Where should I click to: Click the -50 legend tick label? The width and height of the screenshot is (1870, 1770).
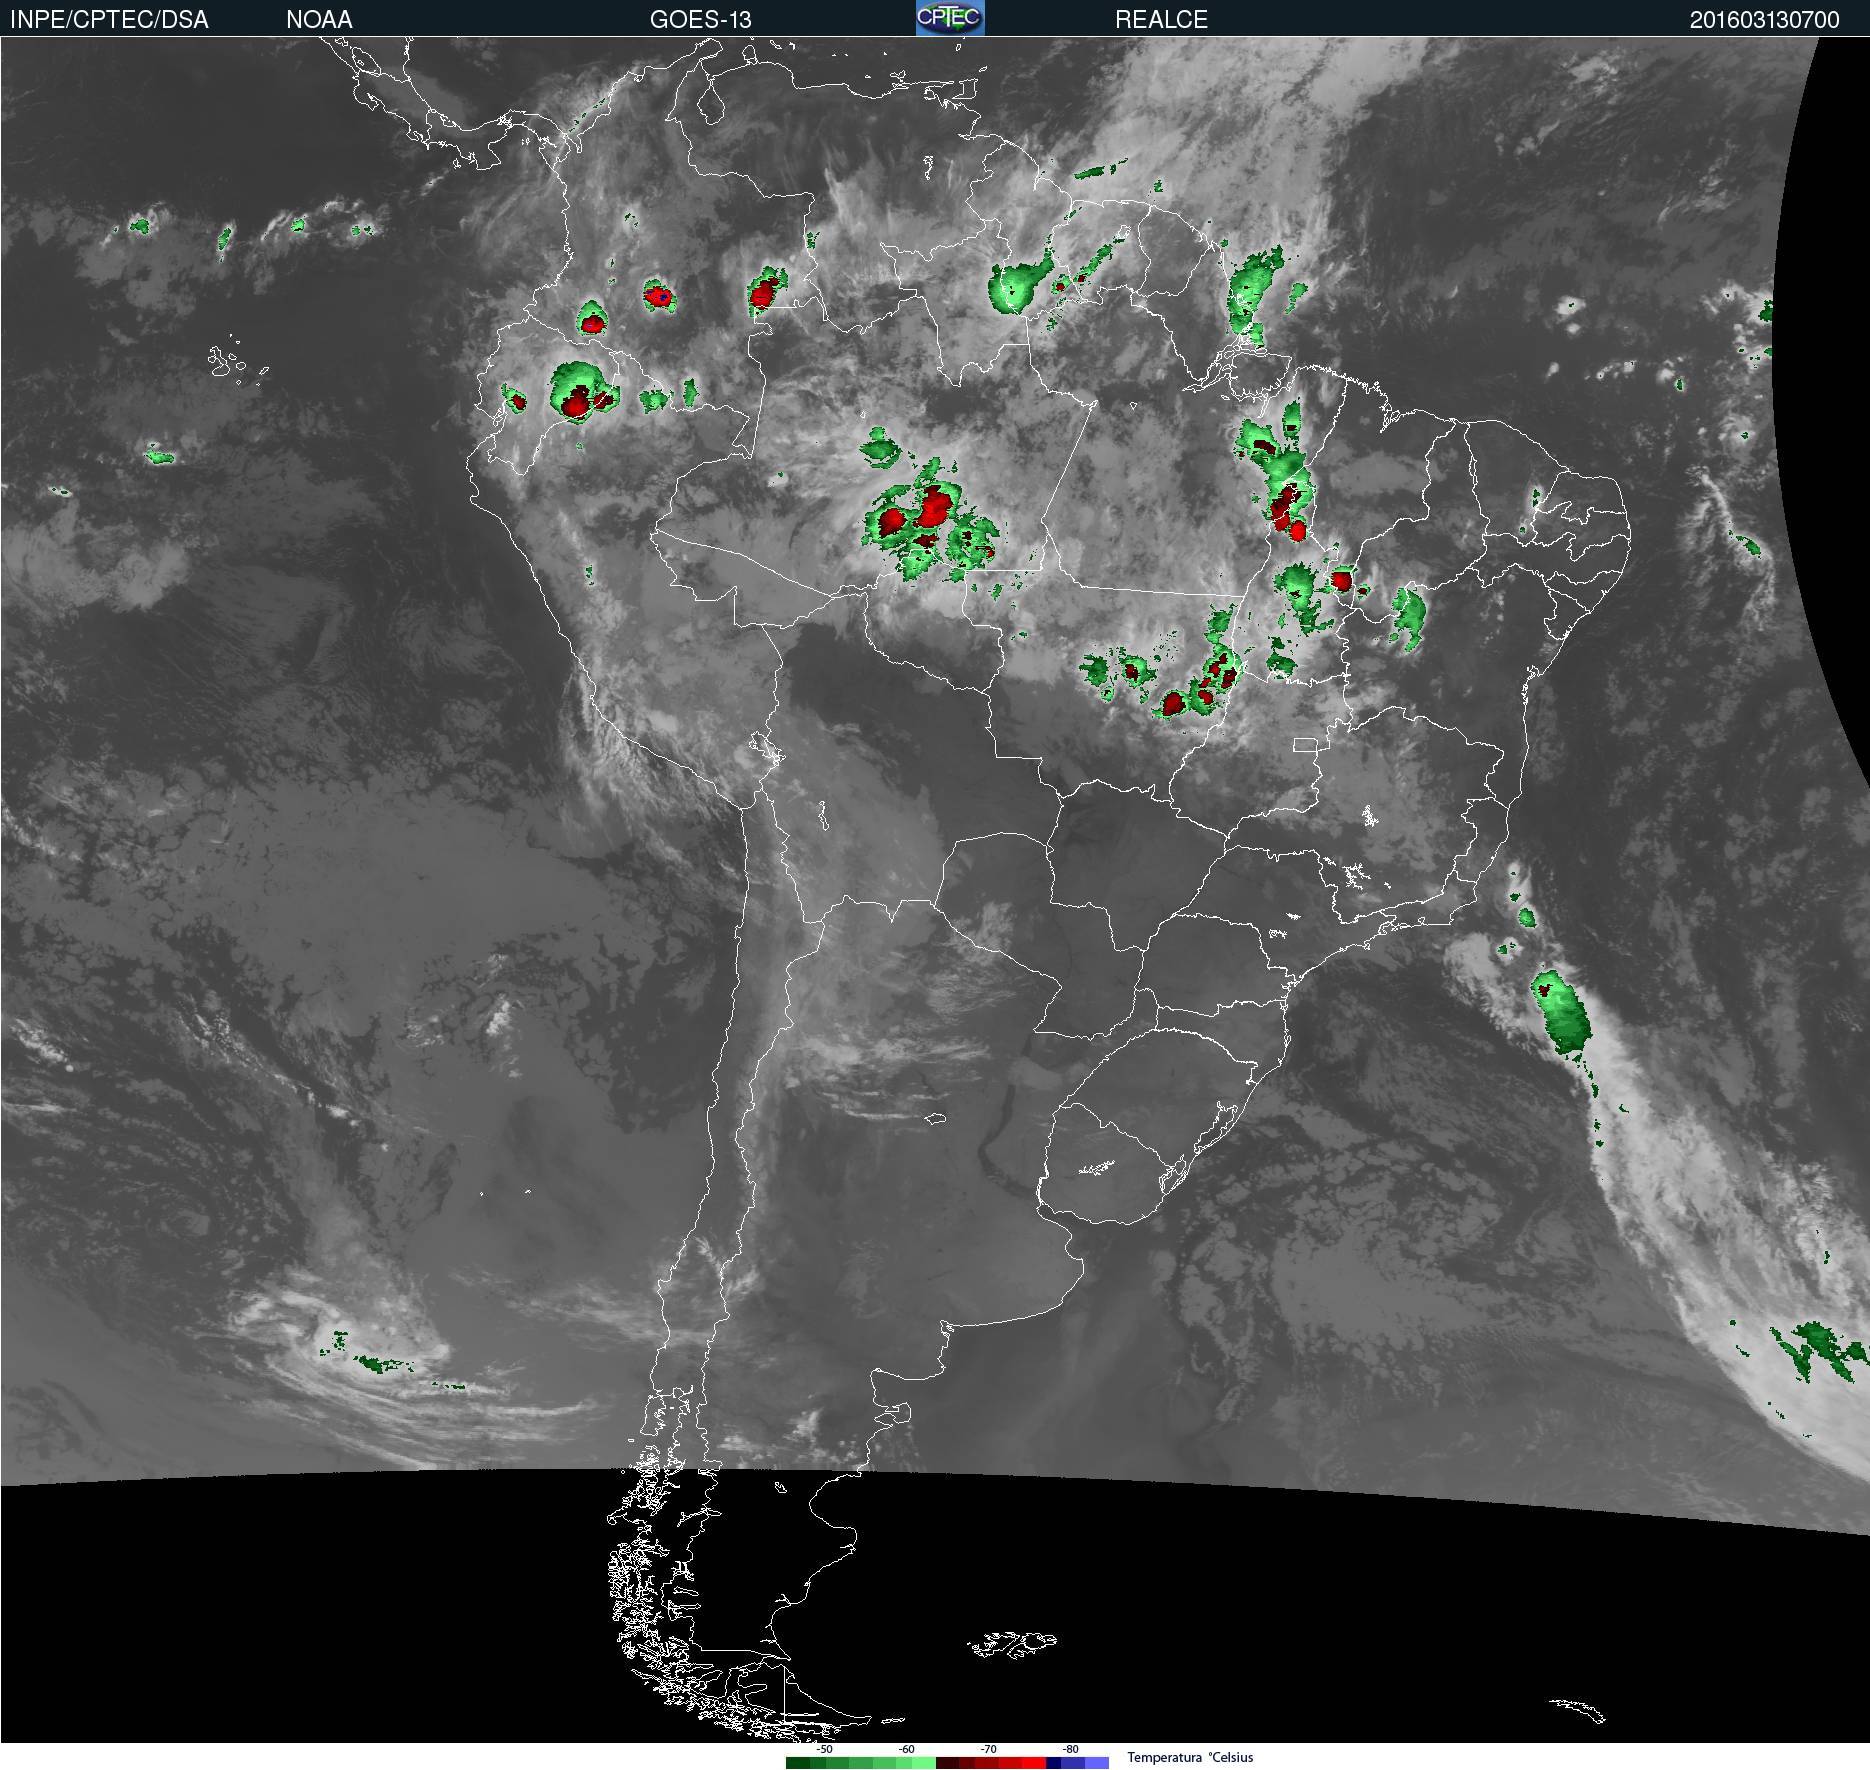coord(824,1749)
